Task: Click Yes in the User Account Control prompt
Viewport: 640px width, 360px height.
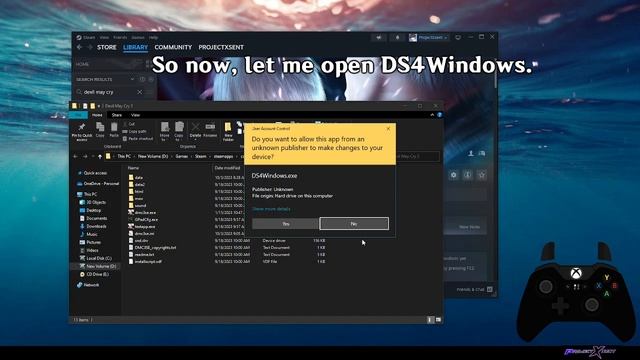Action: [x=285, y=224]
